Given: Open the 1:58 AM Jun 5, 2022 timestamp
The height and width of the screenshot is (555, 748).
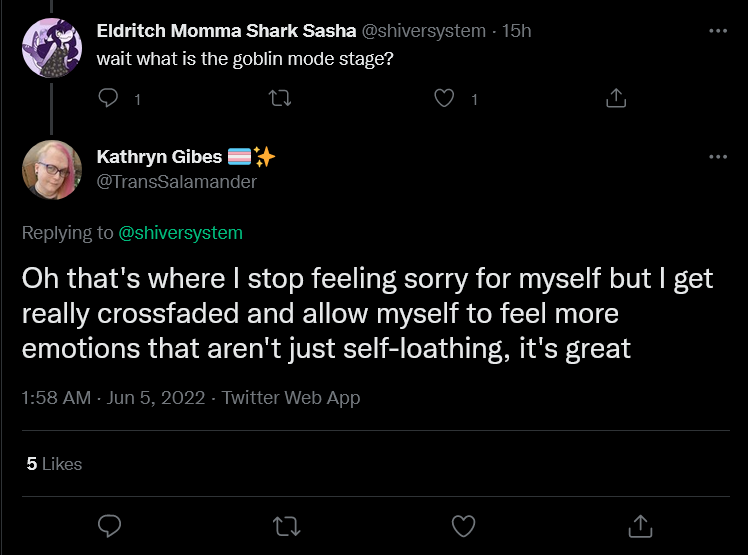Looking at the screenshot, I should [x=113, y=398].
